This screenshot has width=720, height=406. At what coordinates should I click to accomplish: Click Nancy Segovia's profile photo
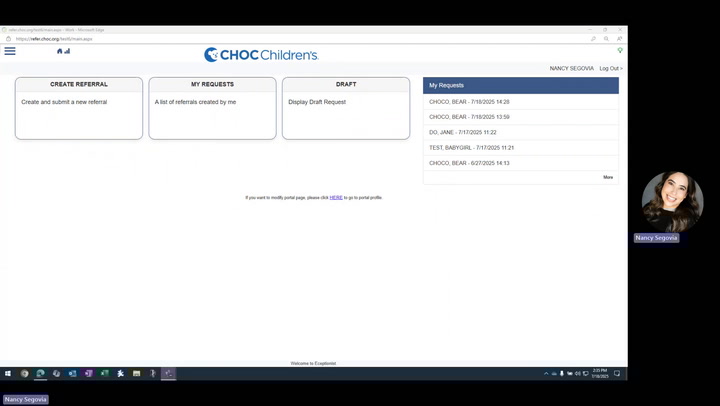[x=672, y=202]
